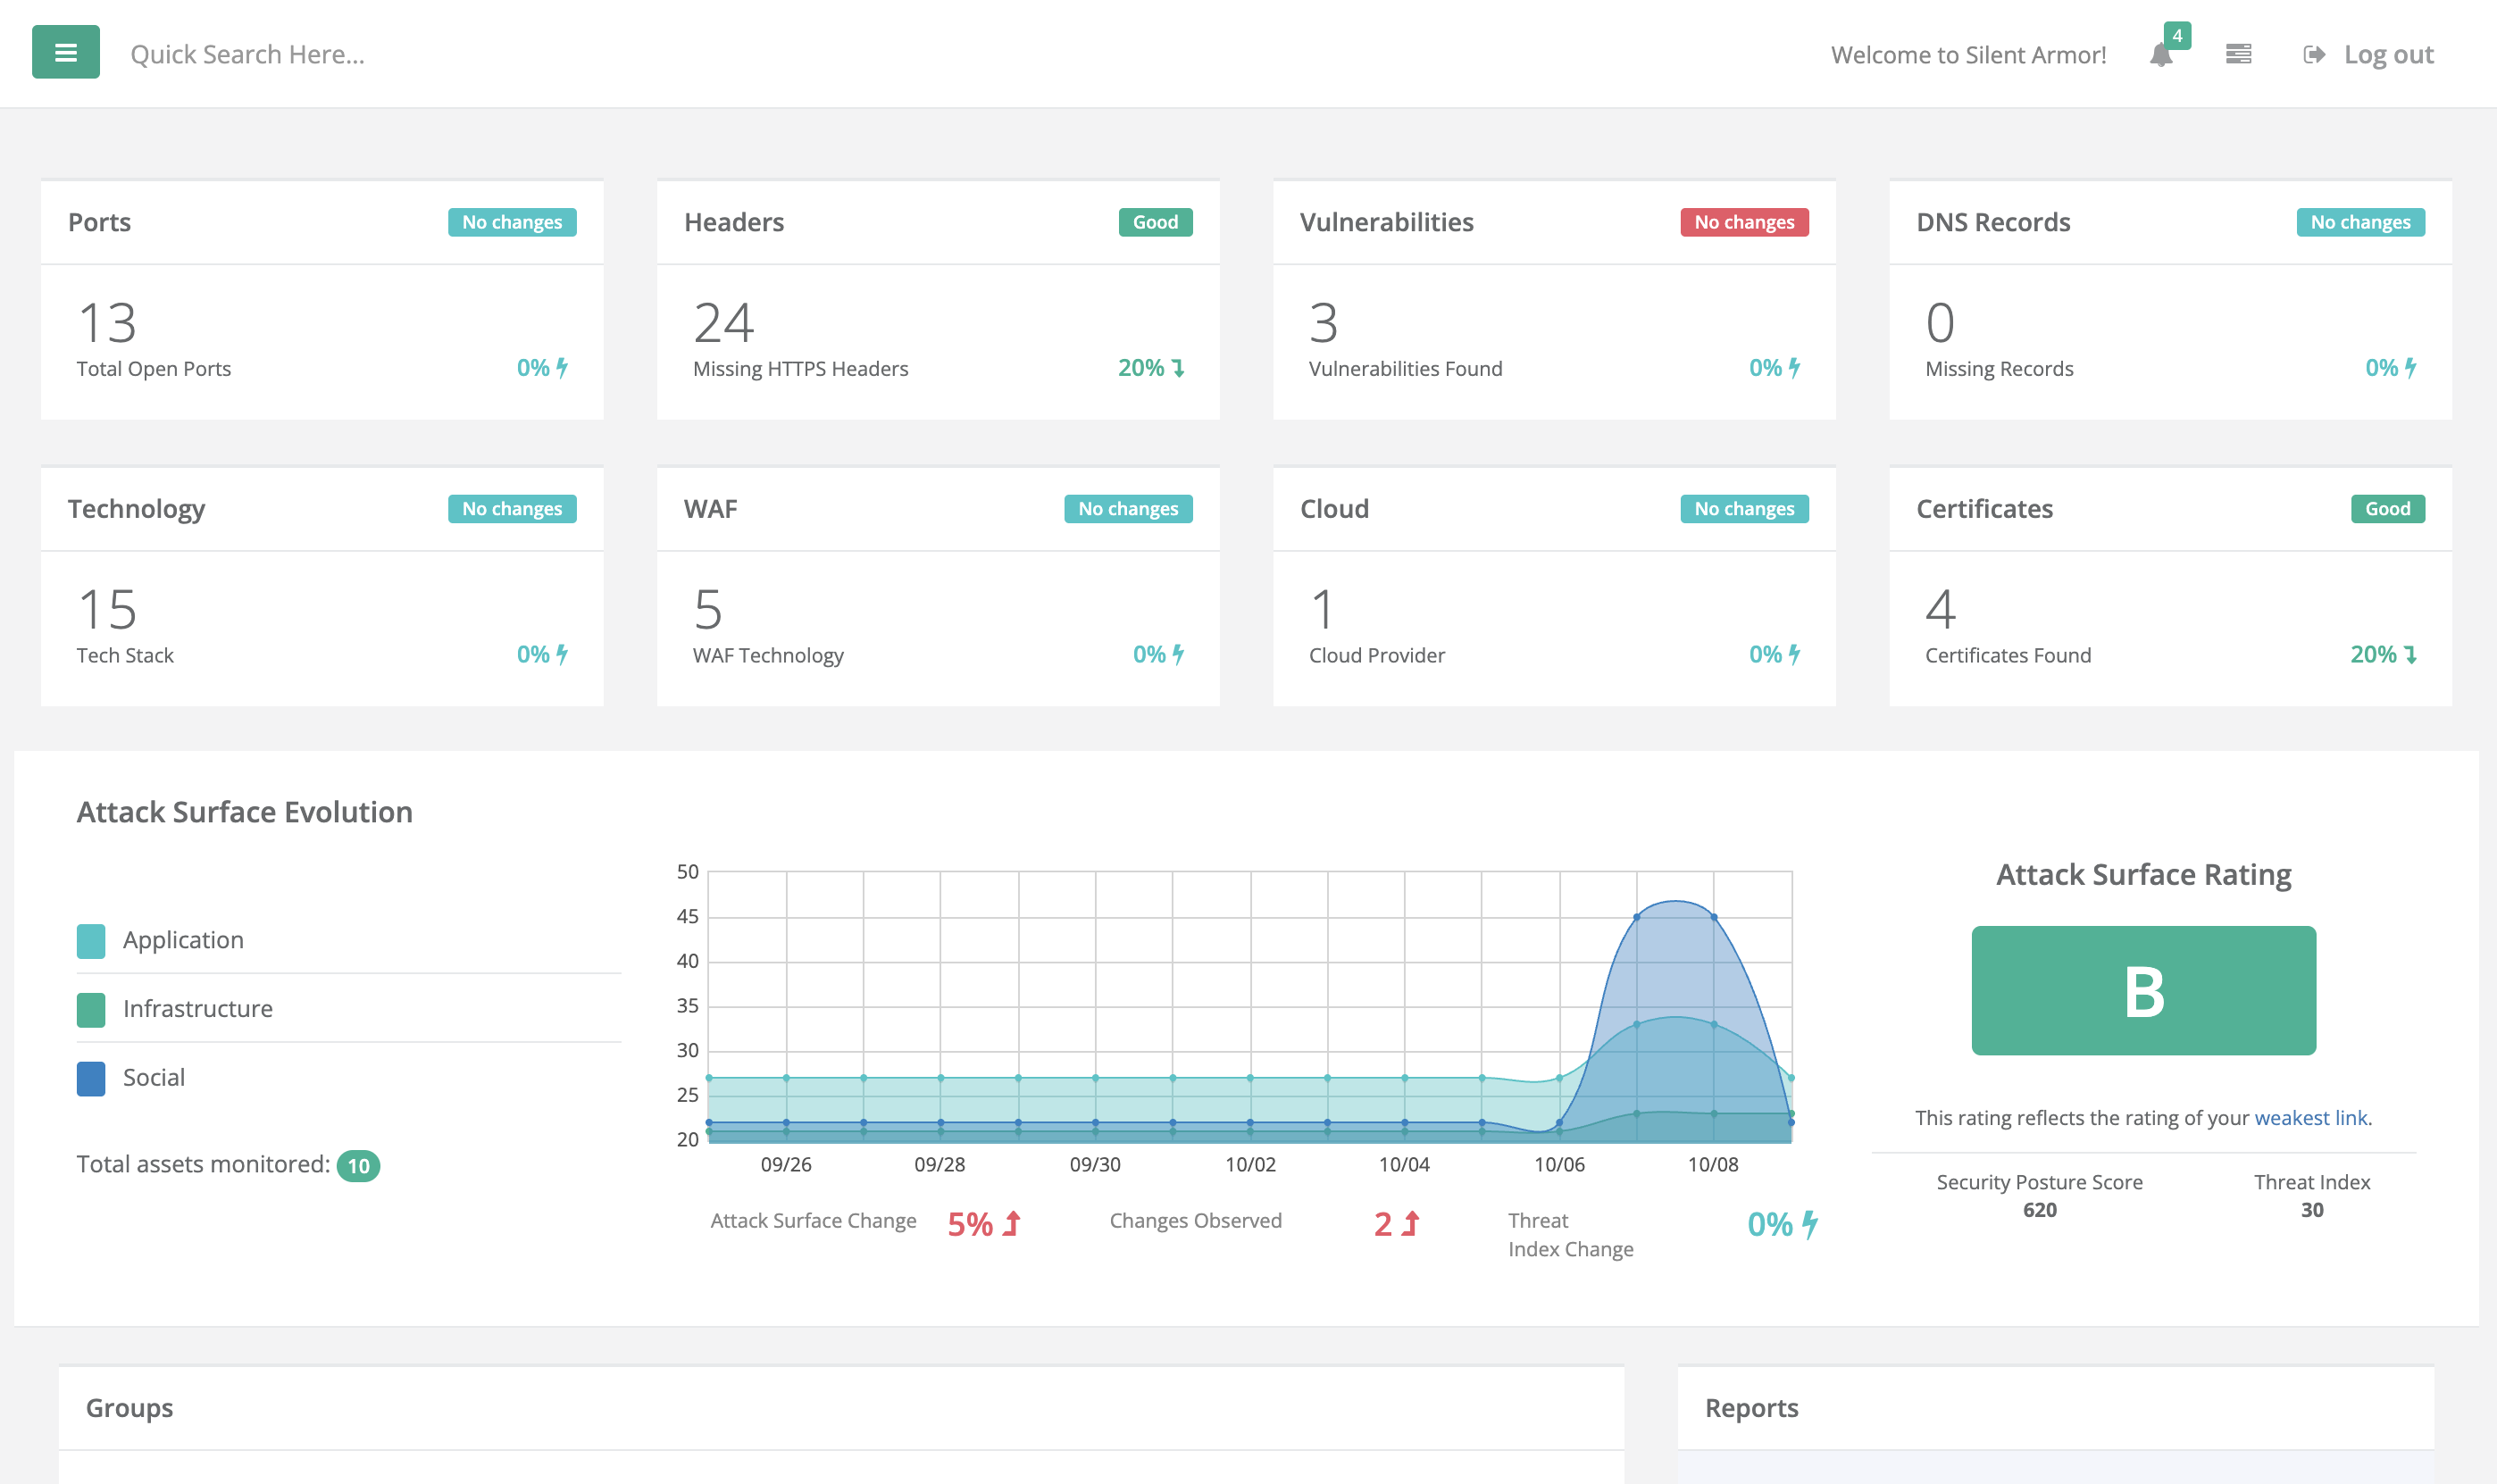
Task: Open the weakest link hyperlink
Action: 2310,1117
